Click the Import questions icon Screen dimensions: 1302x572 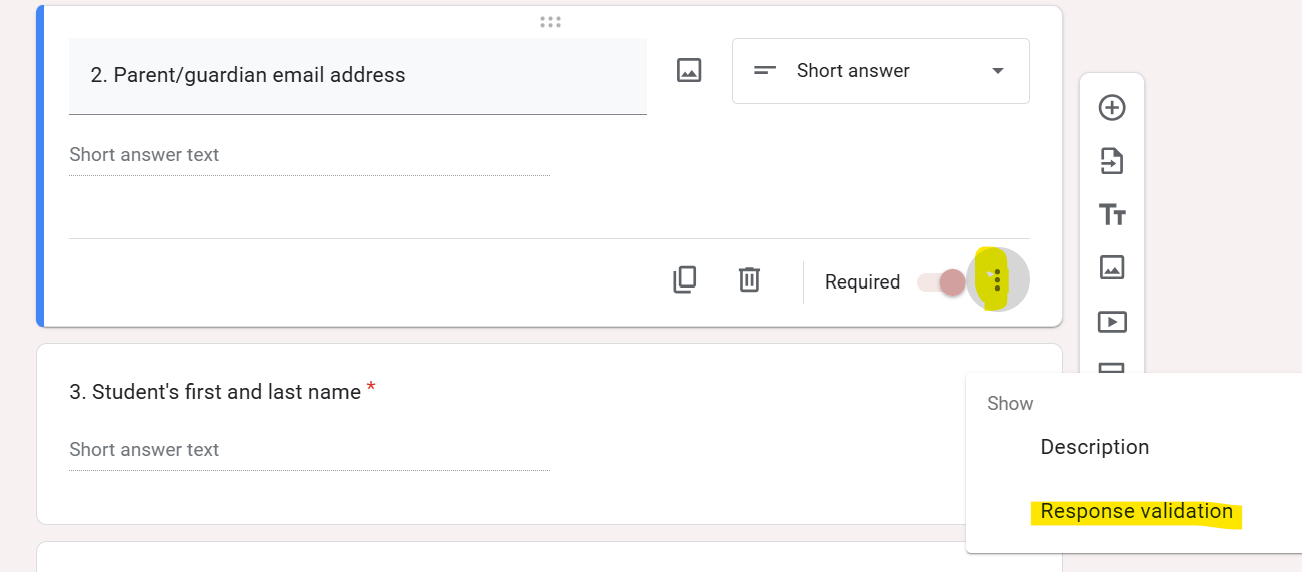[1112, 161]
